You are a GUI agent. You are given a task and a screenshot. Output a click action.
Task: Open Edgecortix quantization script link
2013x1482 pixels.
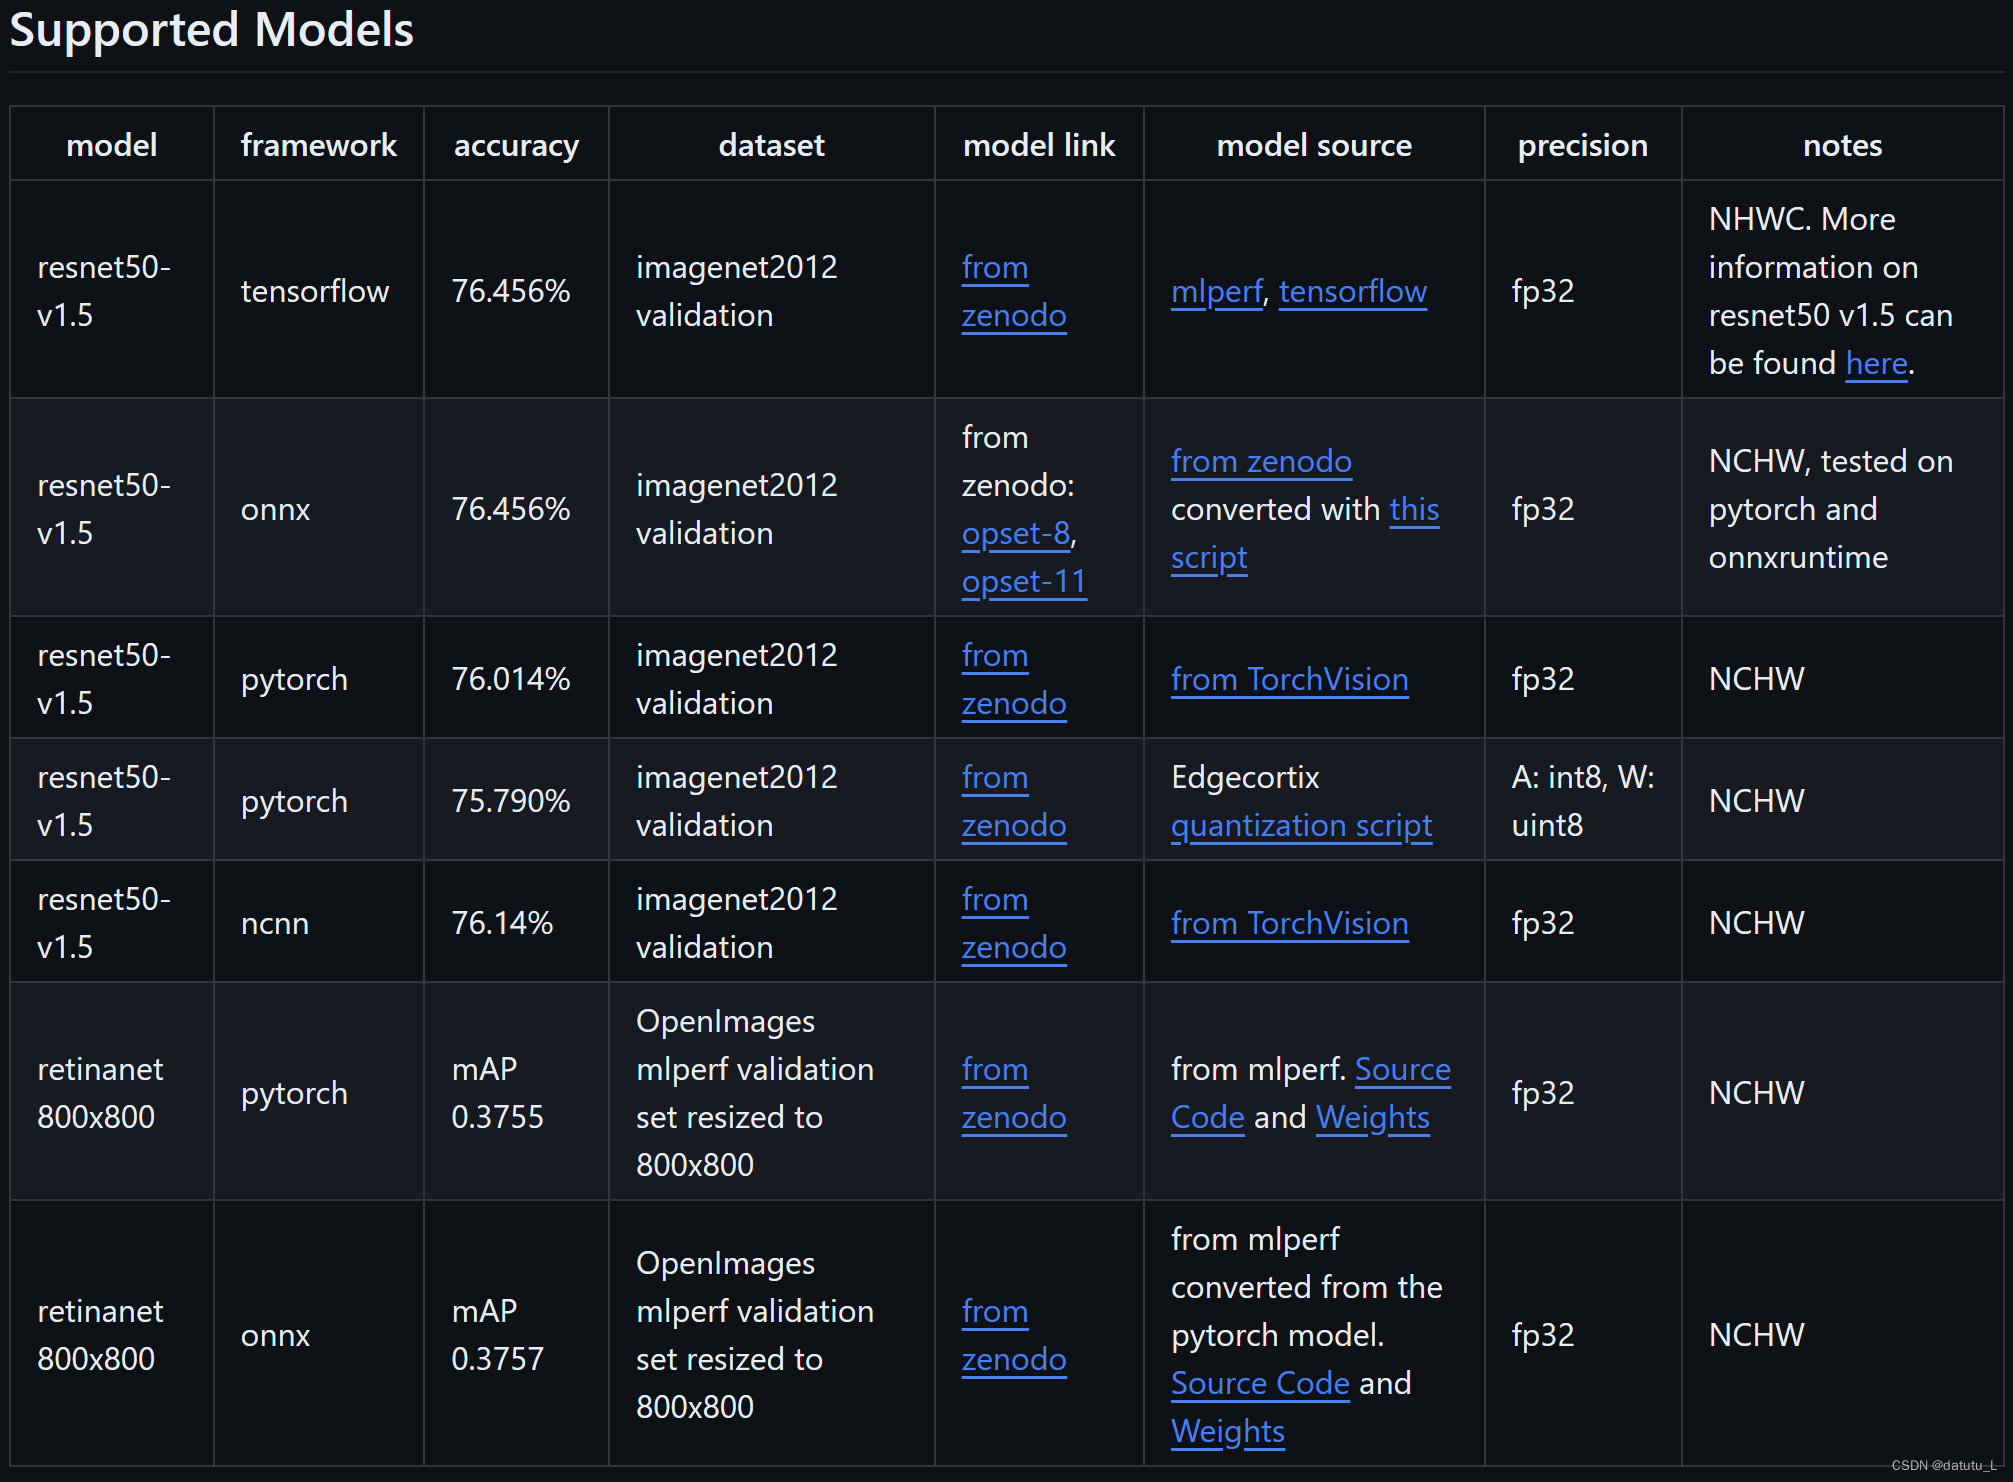[x=1300, y=825]
